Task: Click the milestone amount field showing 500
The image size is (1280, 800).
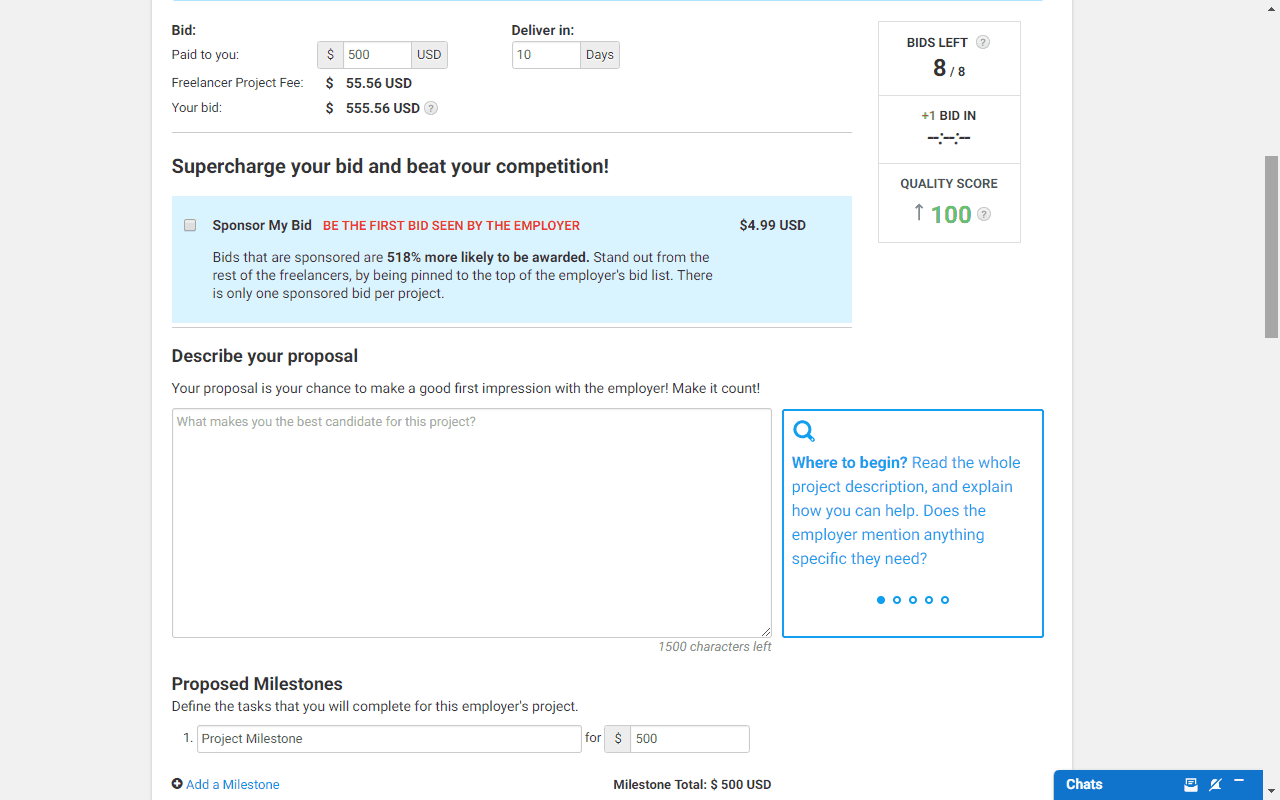Action: coord(689,739)
